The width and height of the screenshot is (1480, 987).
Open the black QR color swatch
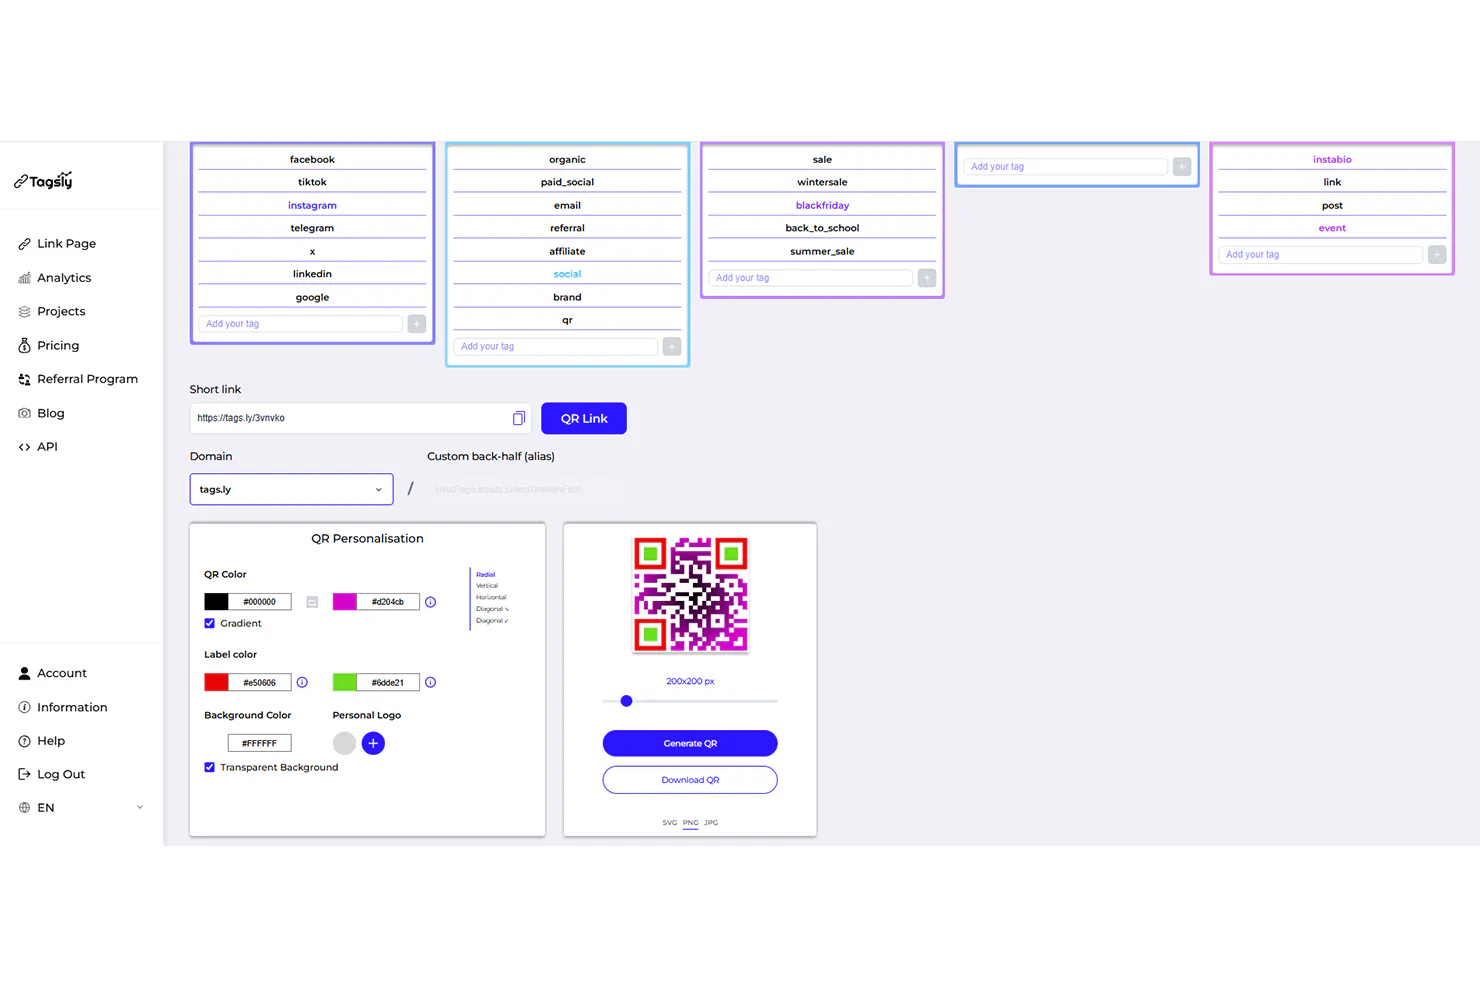coord(216,602)
